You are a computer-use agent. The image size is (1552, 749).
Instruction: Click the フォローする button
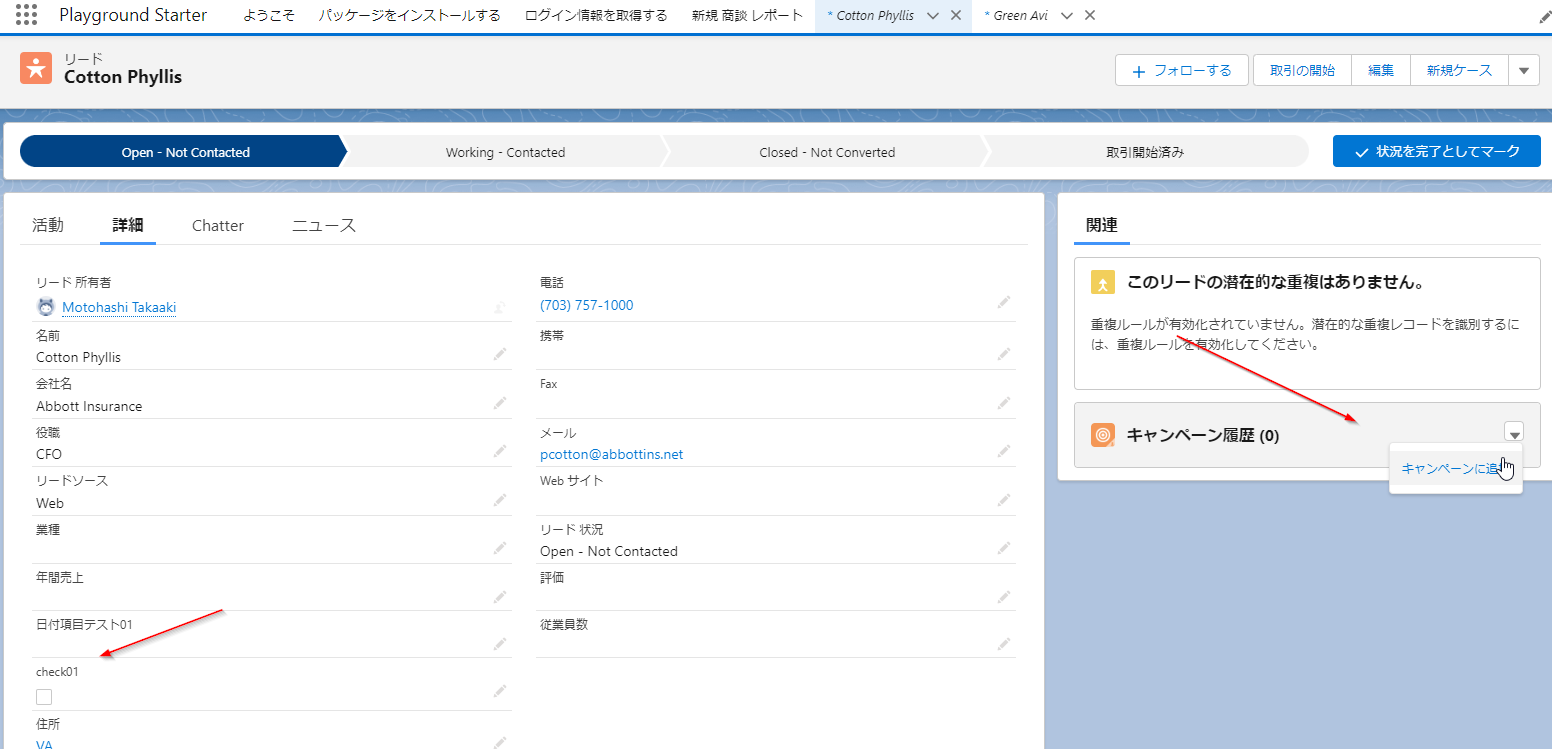pos(1182,70)
